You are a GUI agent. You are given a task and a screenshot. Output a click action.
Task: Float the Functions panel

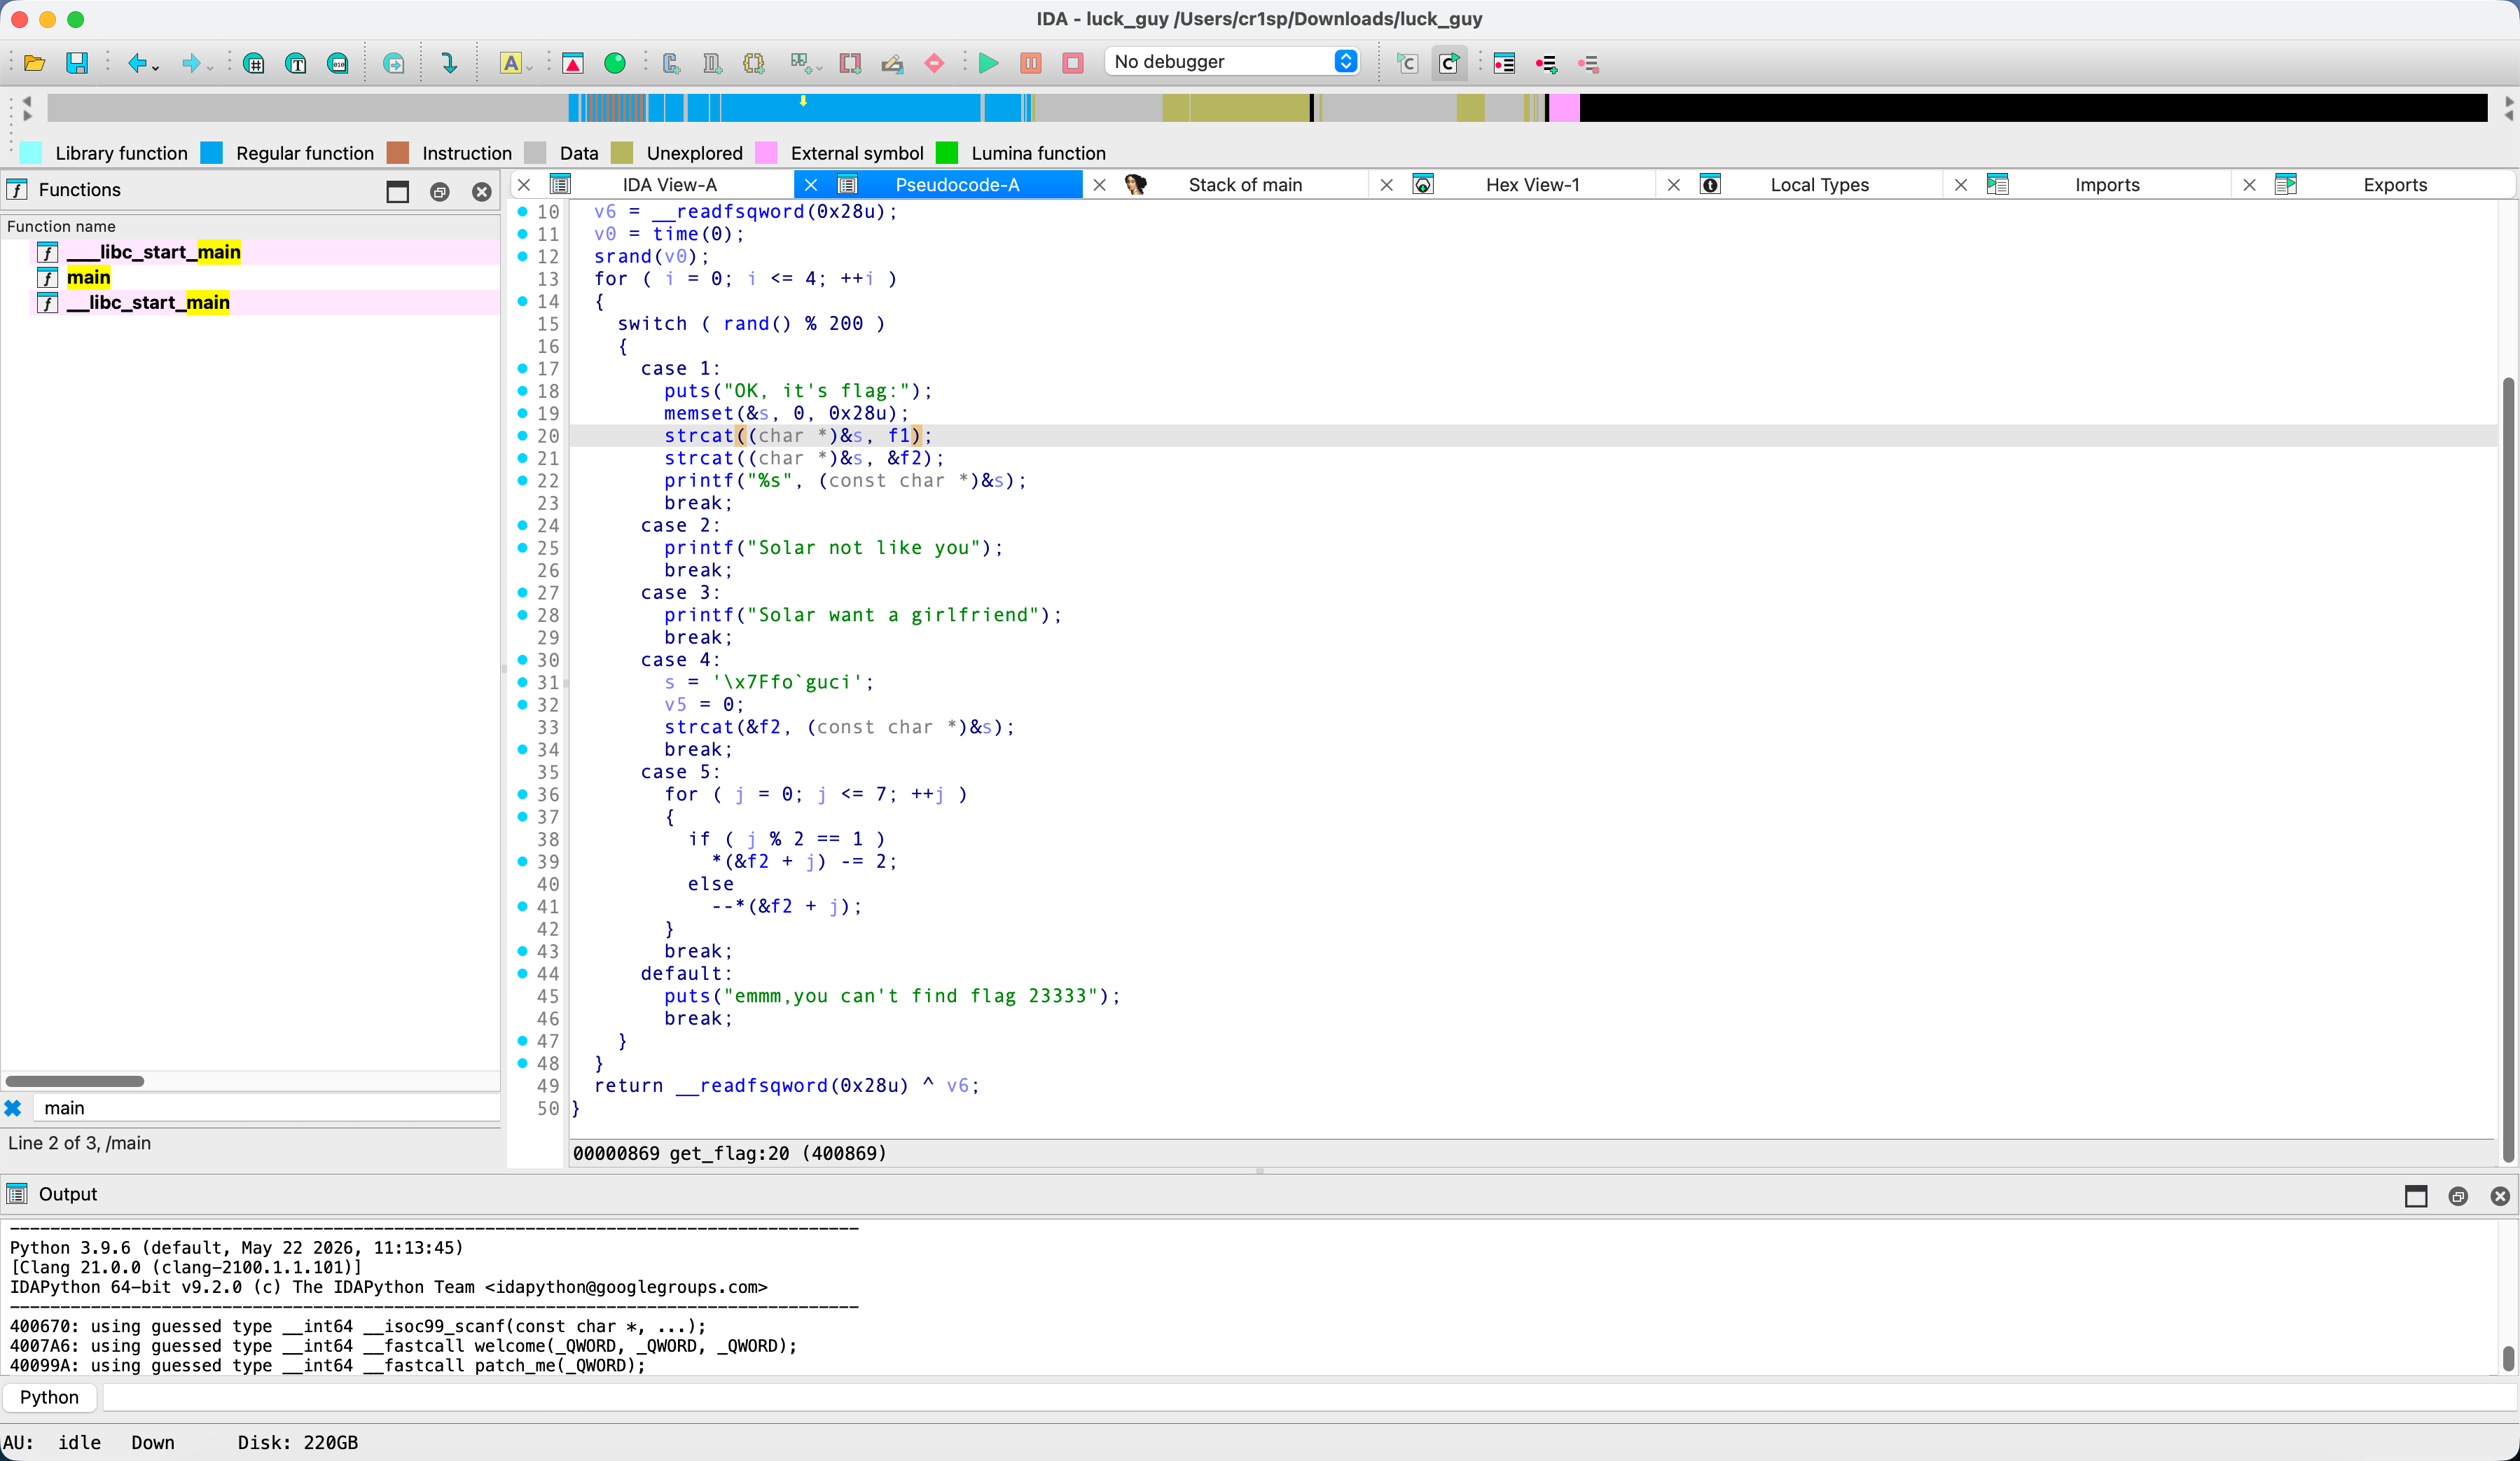[x=440, y=191]
